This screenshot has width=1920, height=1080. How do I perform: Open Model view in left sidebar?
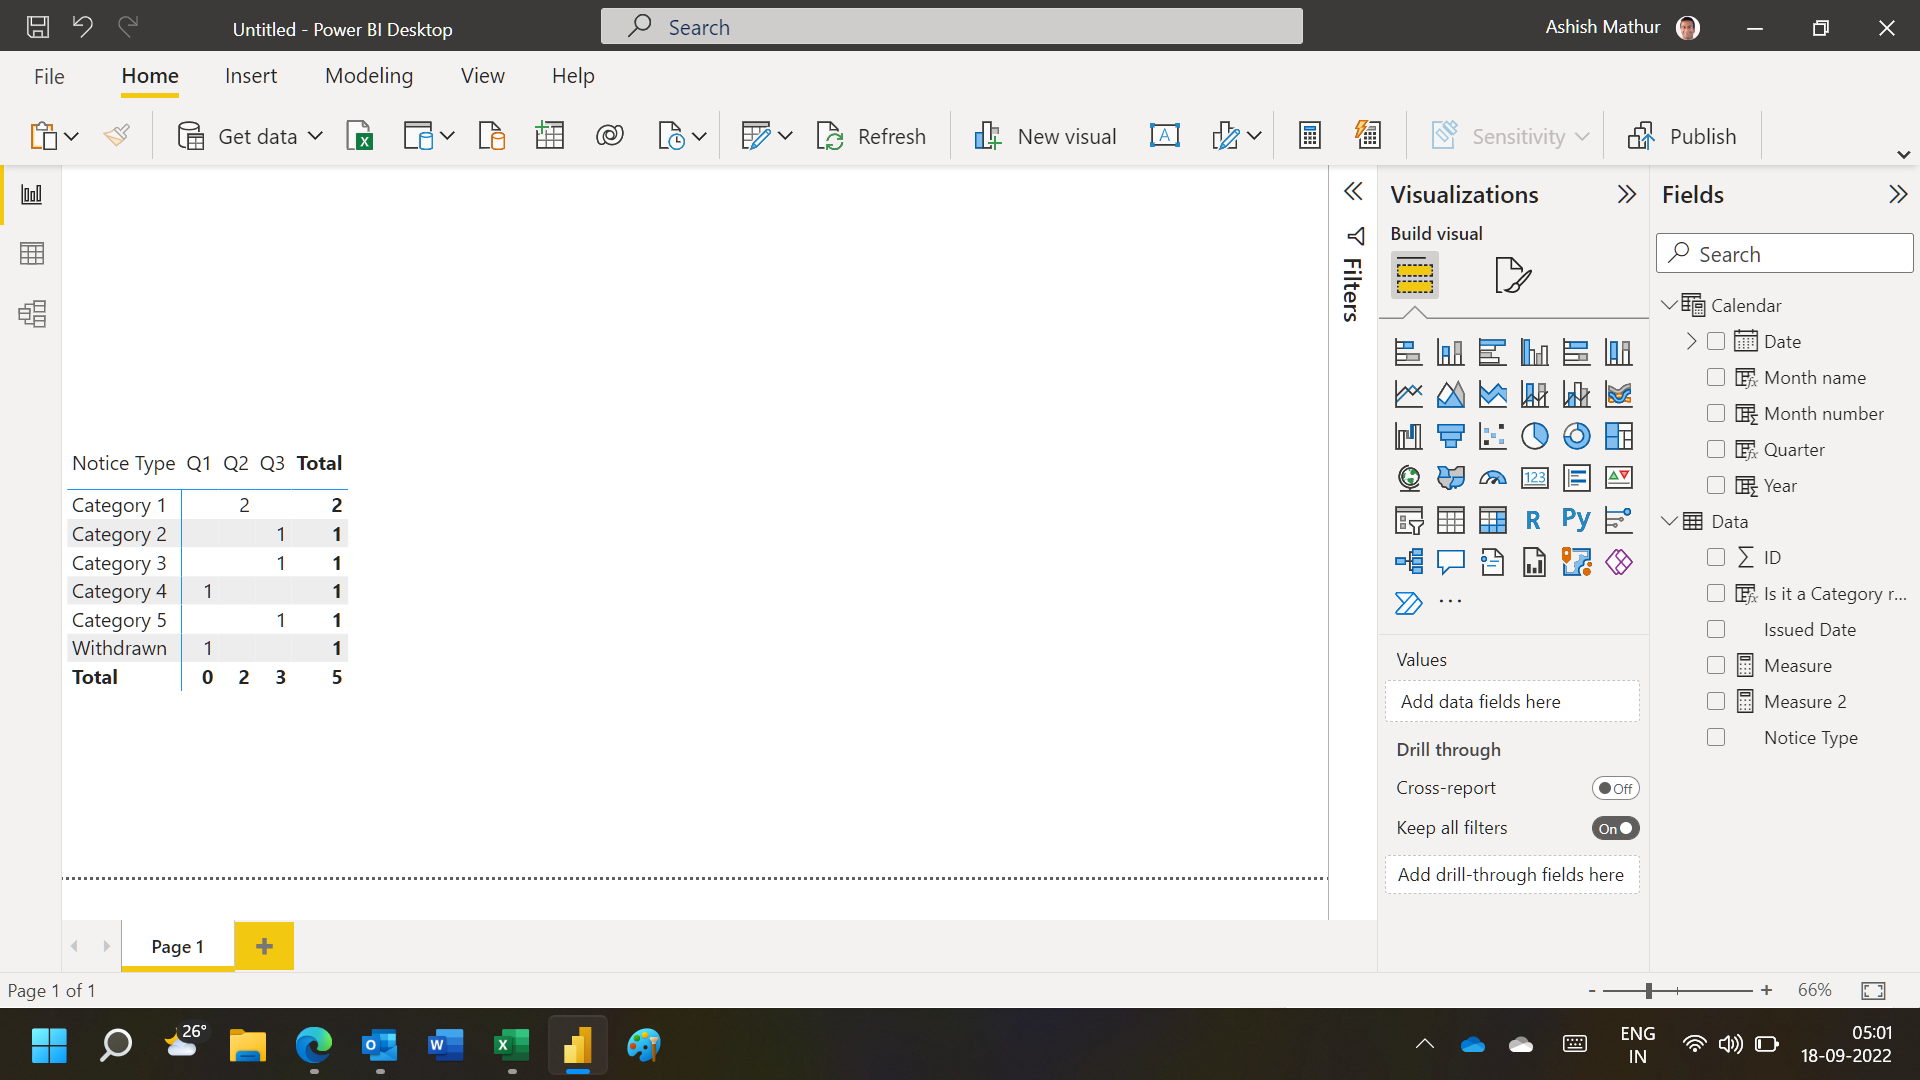[x=32, y=314]
